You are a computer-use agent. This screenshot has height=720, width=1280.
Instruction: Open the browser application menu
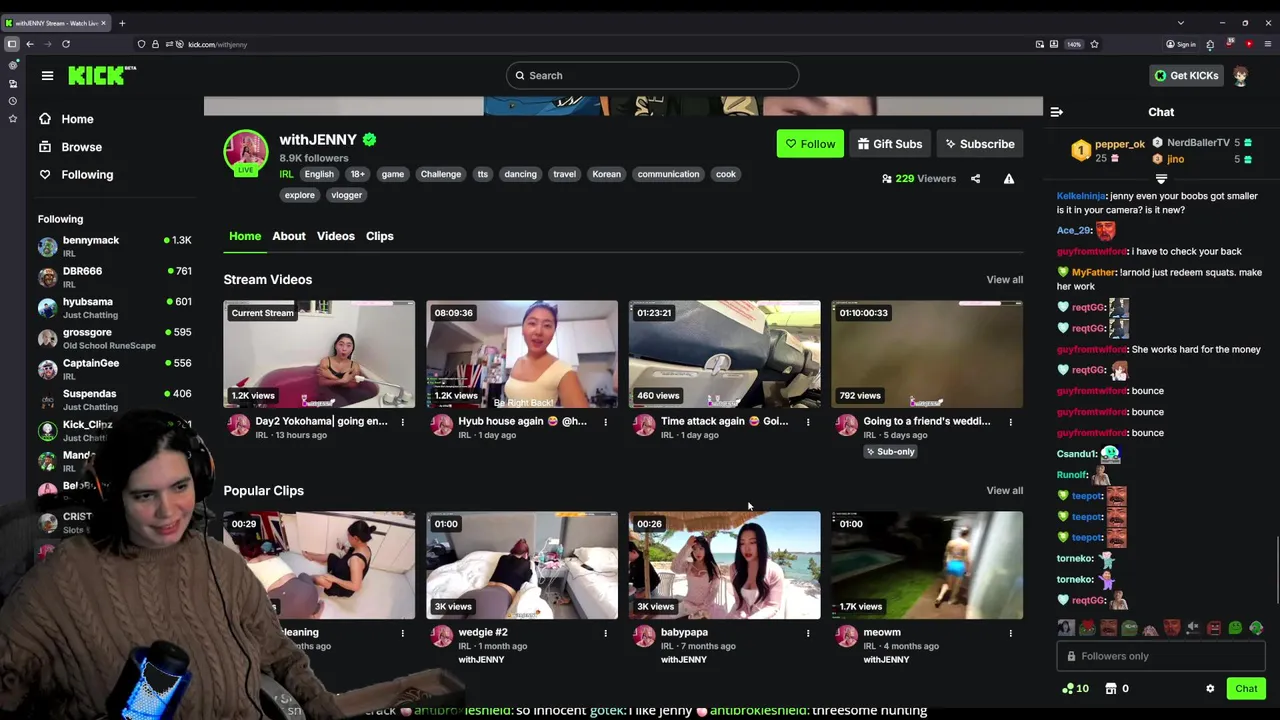coord(1268,44)
